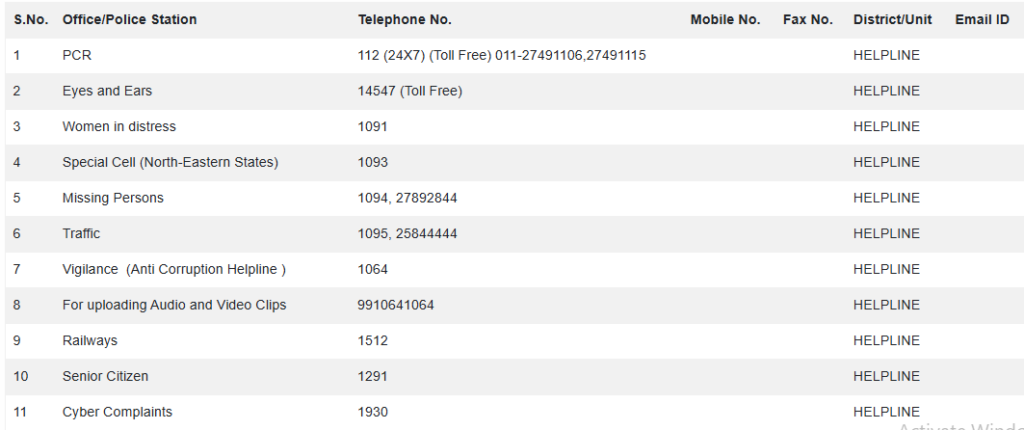Image resolution: width=1024 pixels, height=430 pixels.
Task: Click the 14547 (Toll Free) number
Action: point(410,91)
